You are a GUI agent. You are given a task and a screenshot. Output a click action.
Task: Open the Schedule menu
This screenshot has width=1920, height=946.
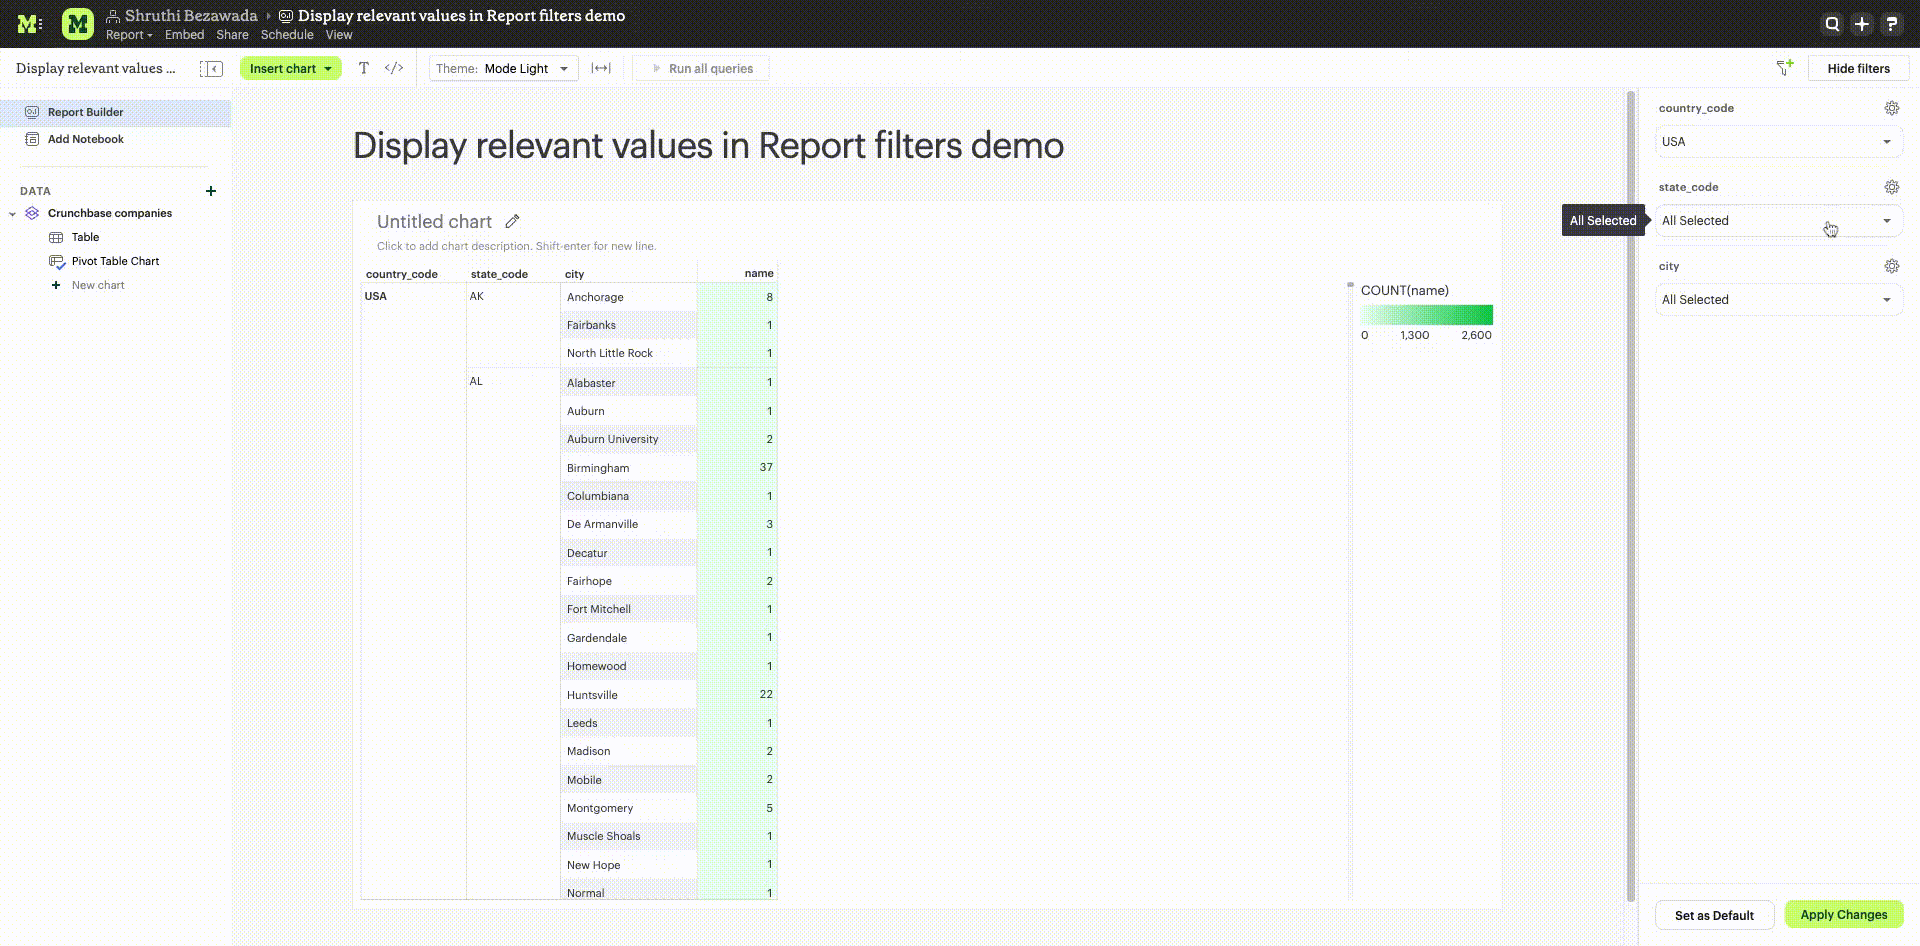coord(287,35)
